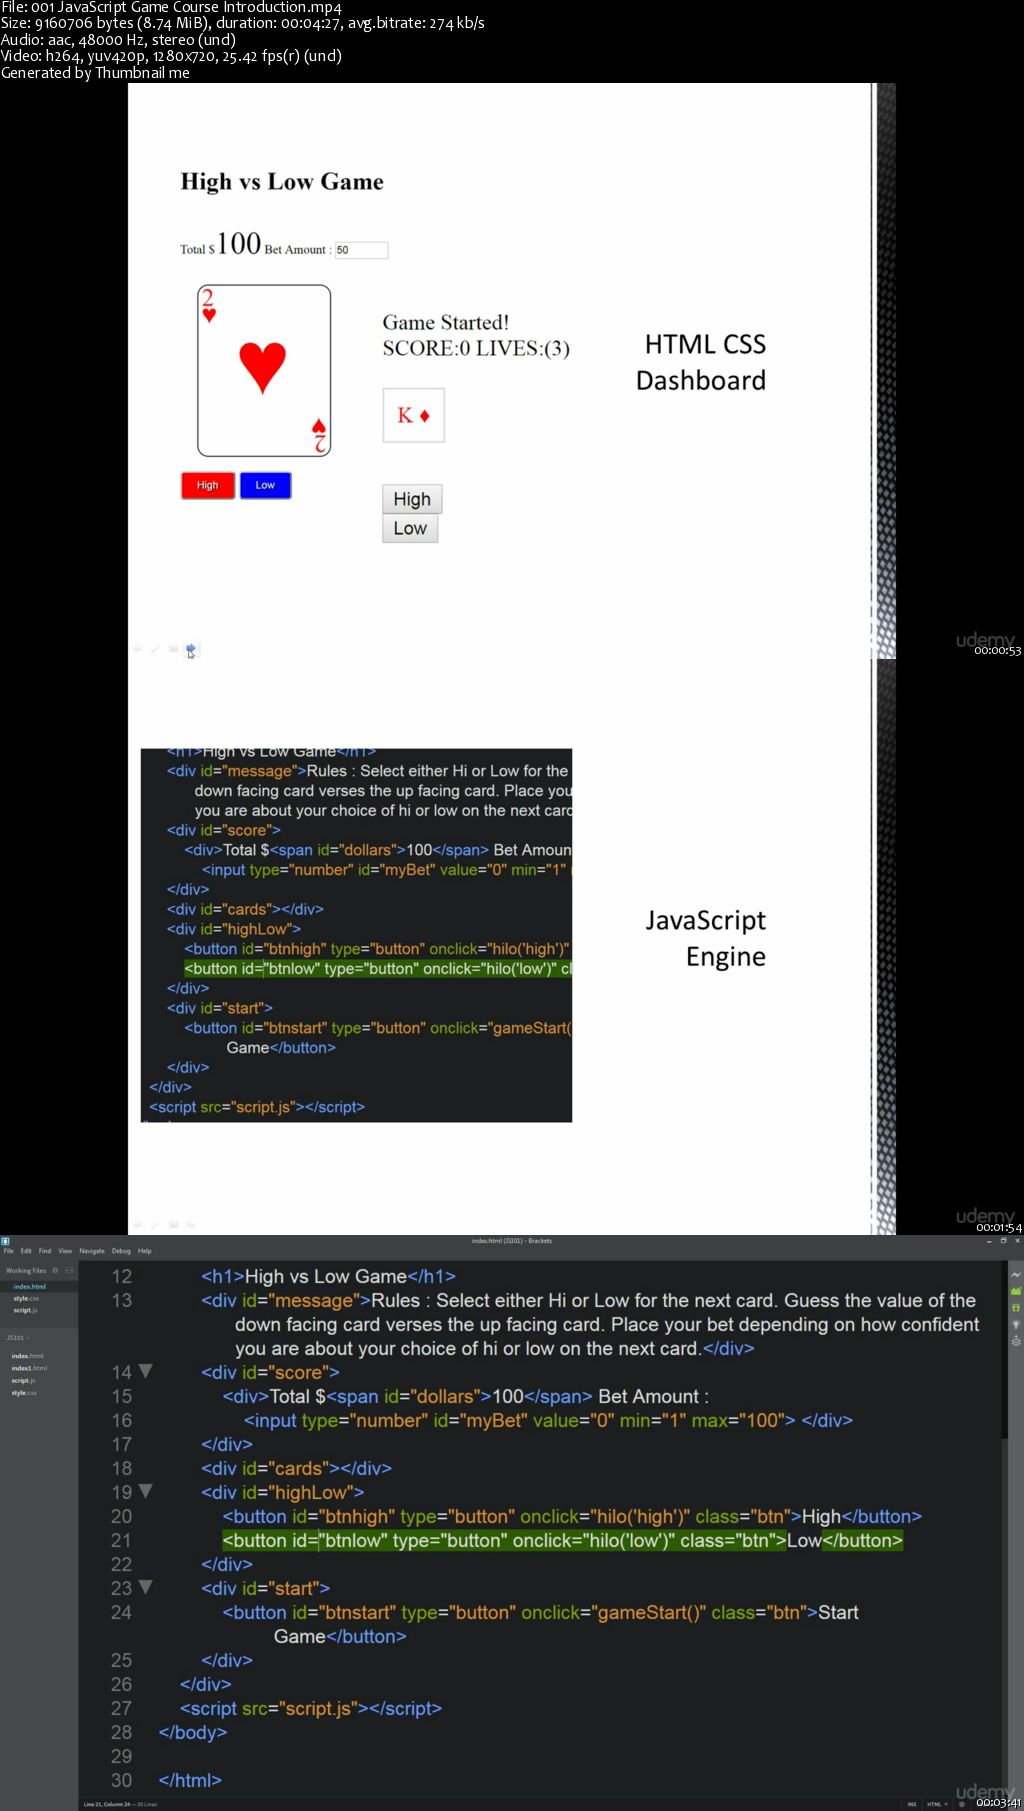Click the Bet Amount input showing 50

(361, 250)
